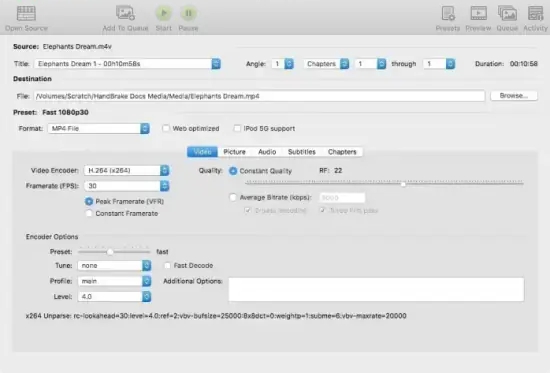Screen dimensions: 550x373
Task: Select Average Bitrate (kbps) radio button
Action: coord(233,197)
